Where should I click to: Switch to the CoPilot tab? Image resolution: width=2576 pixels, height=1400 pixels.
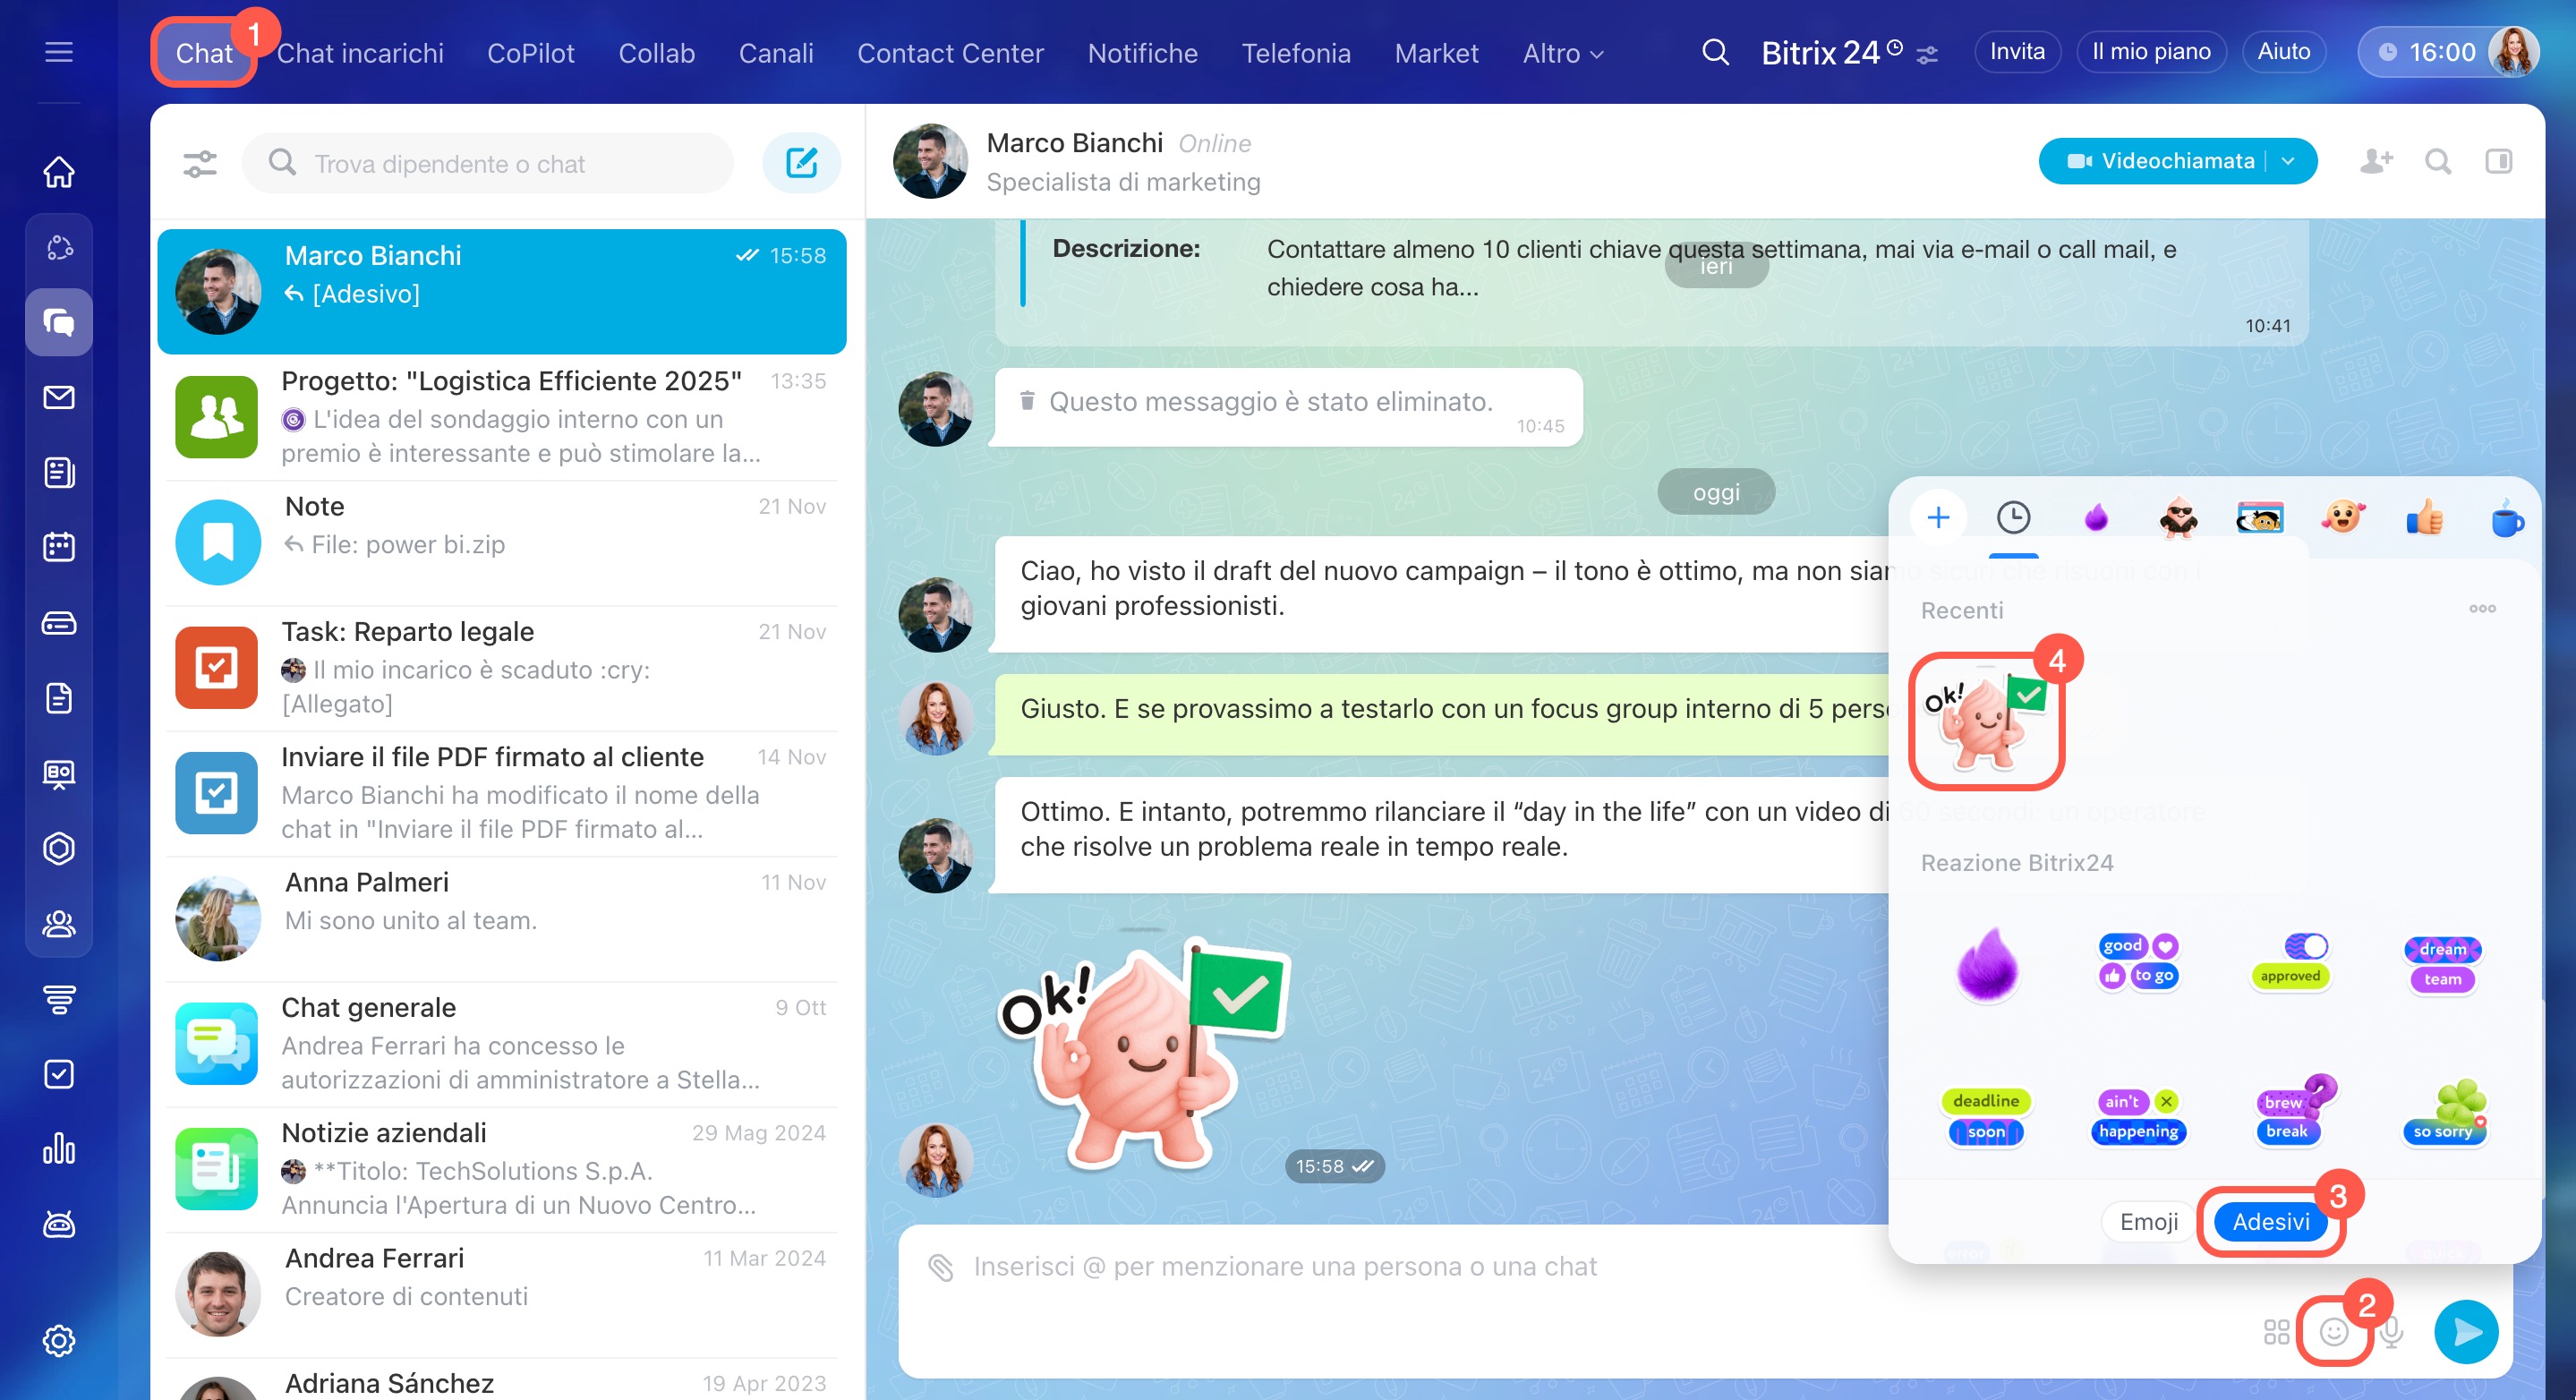click(x=530, y=53)
